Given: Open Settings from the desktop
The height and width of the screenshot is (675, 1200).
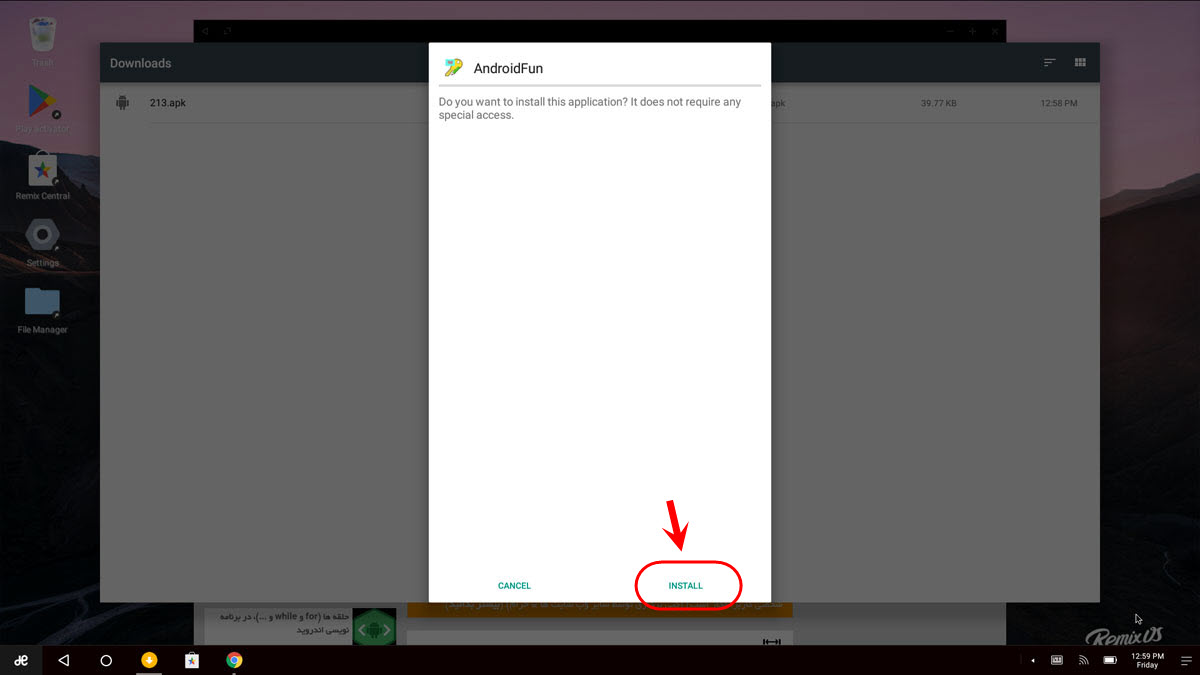Looking at the screenshot, I should (42, 243).
